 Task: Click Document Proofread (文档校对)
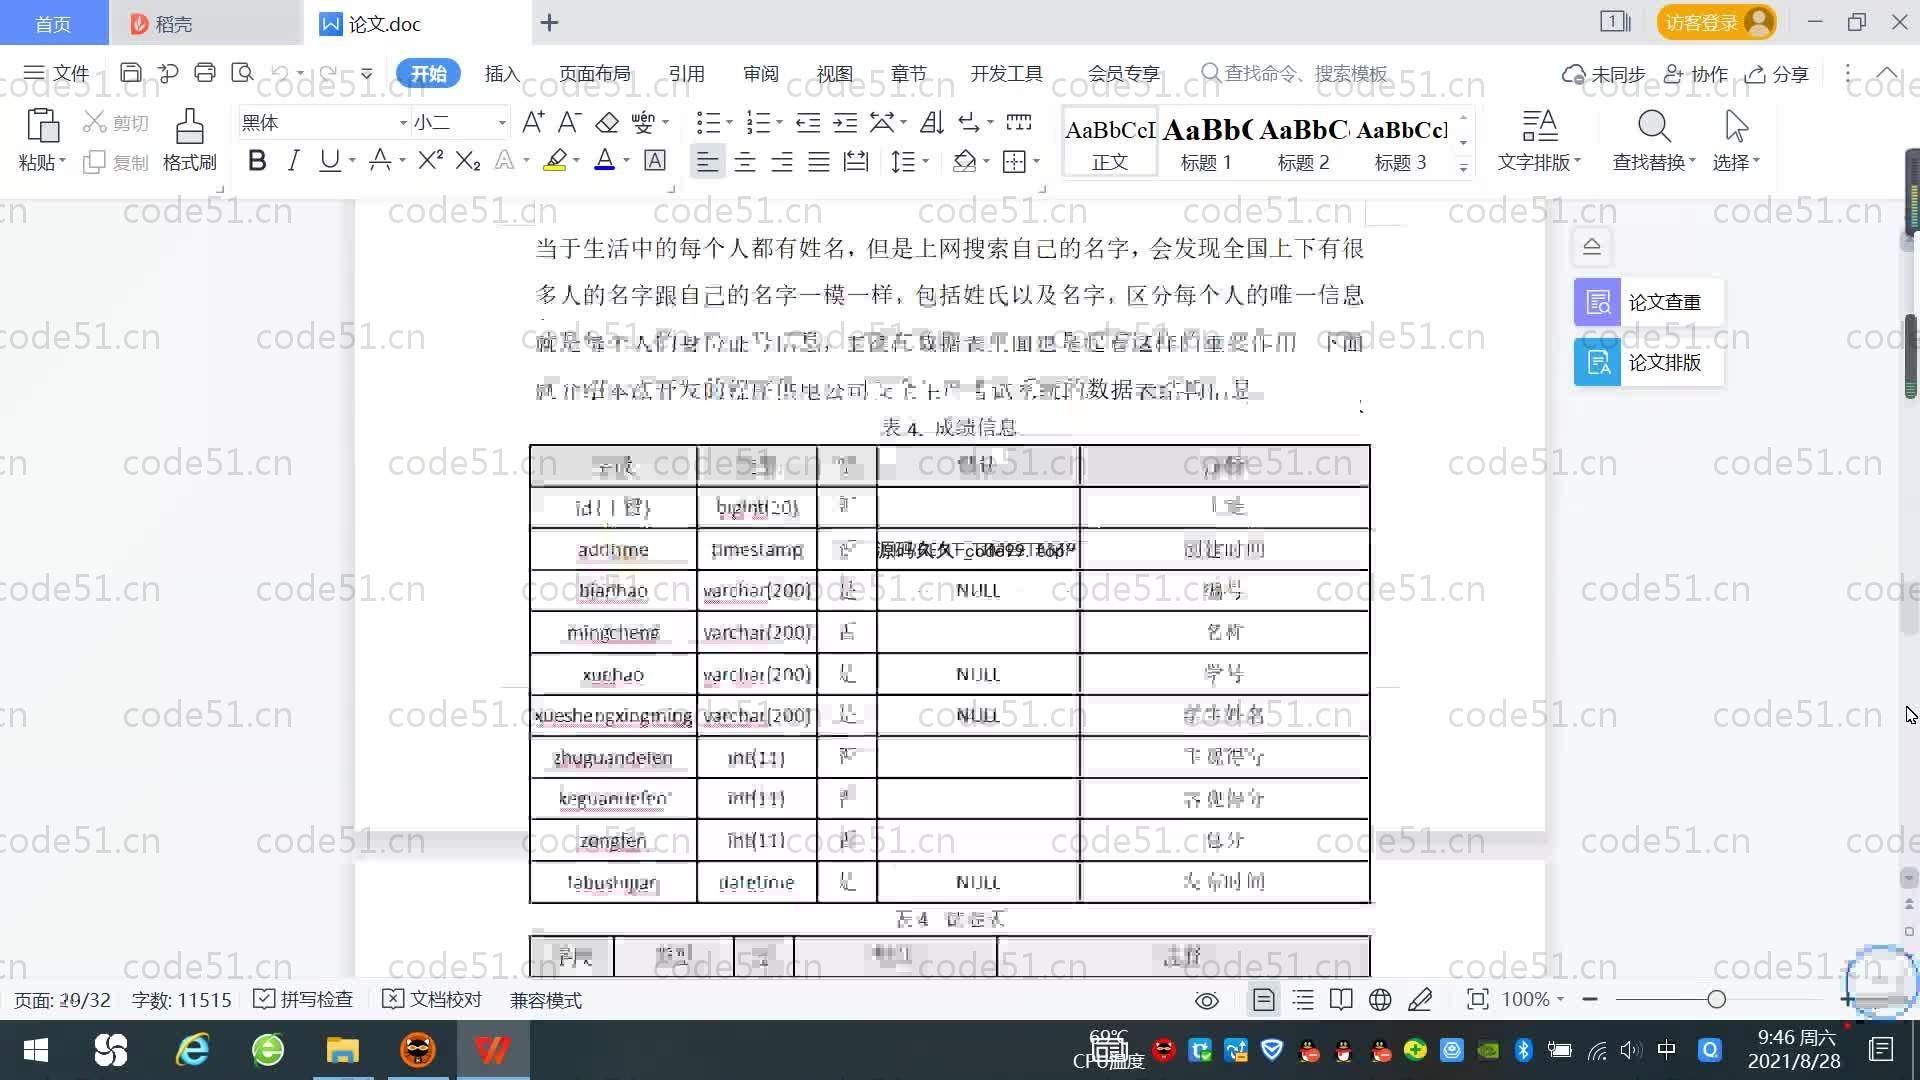(433, 1000)
